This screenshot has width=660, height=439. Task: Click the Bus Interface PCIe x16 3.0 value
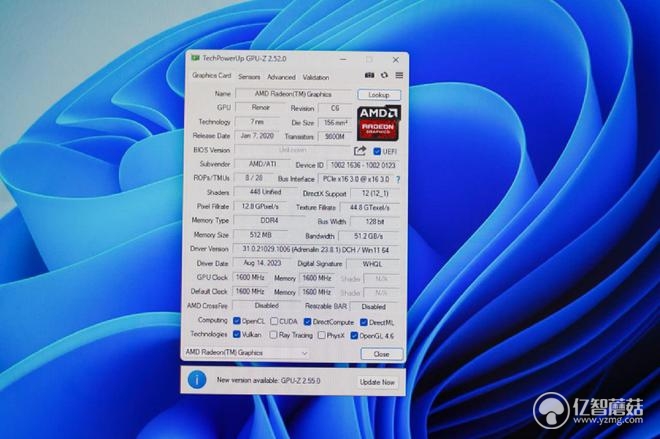click(x=356, y=179)
